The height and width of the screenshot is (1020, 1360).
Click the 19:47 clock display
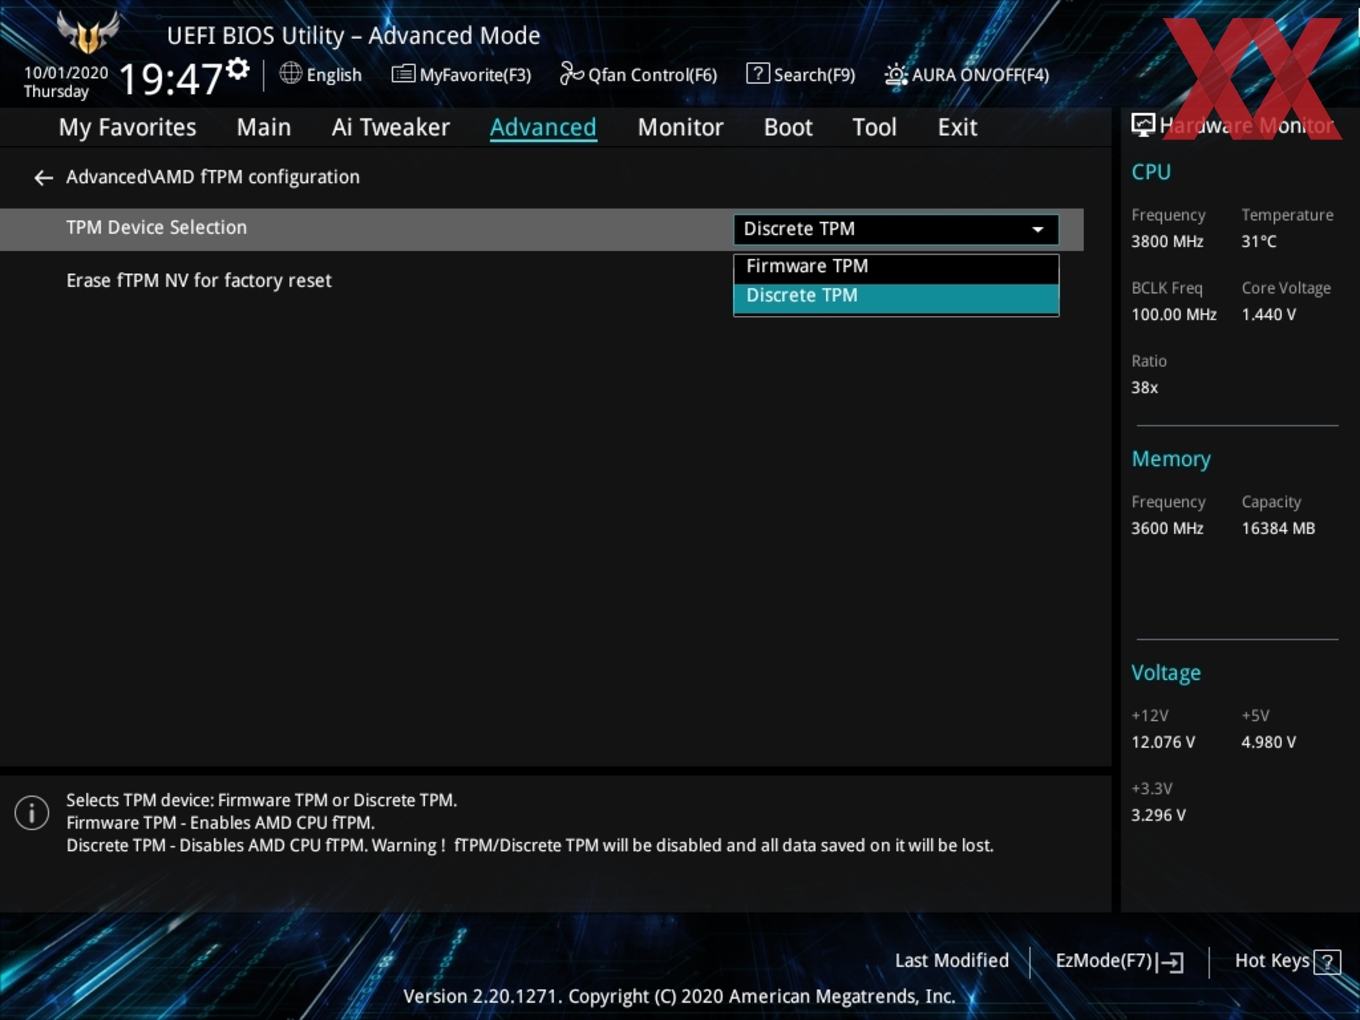click(x=170, y=78)
